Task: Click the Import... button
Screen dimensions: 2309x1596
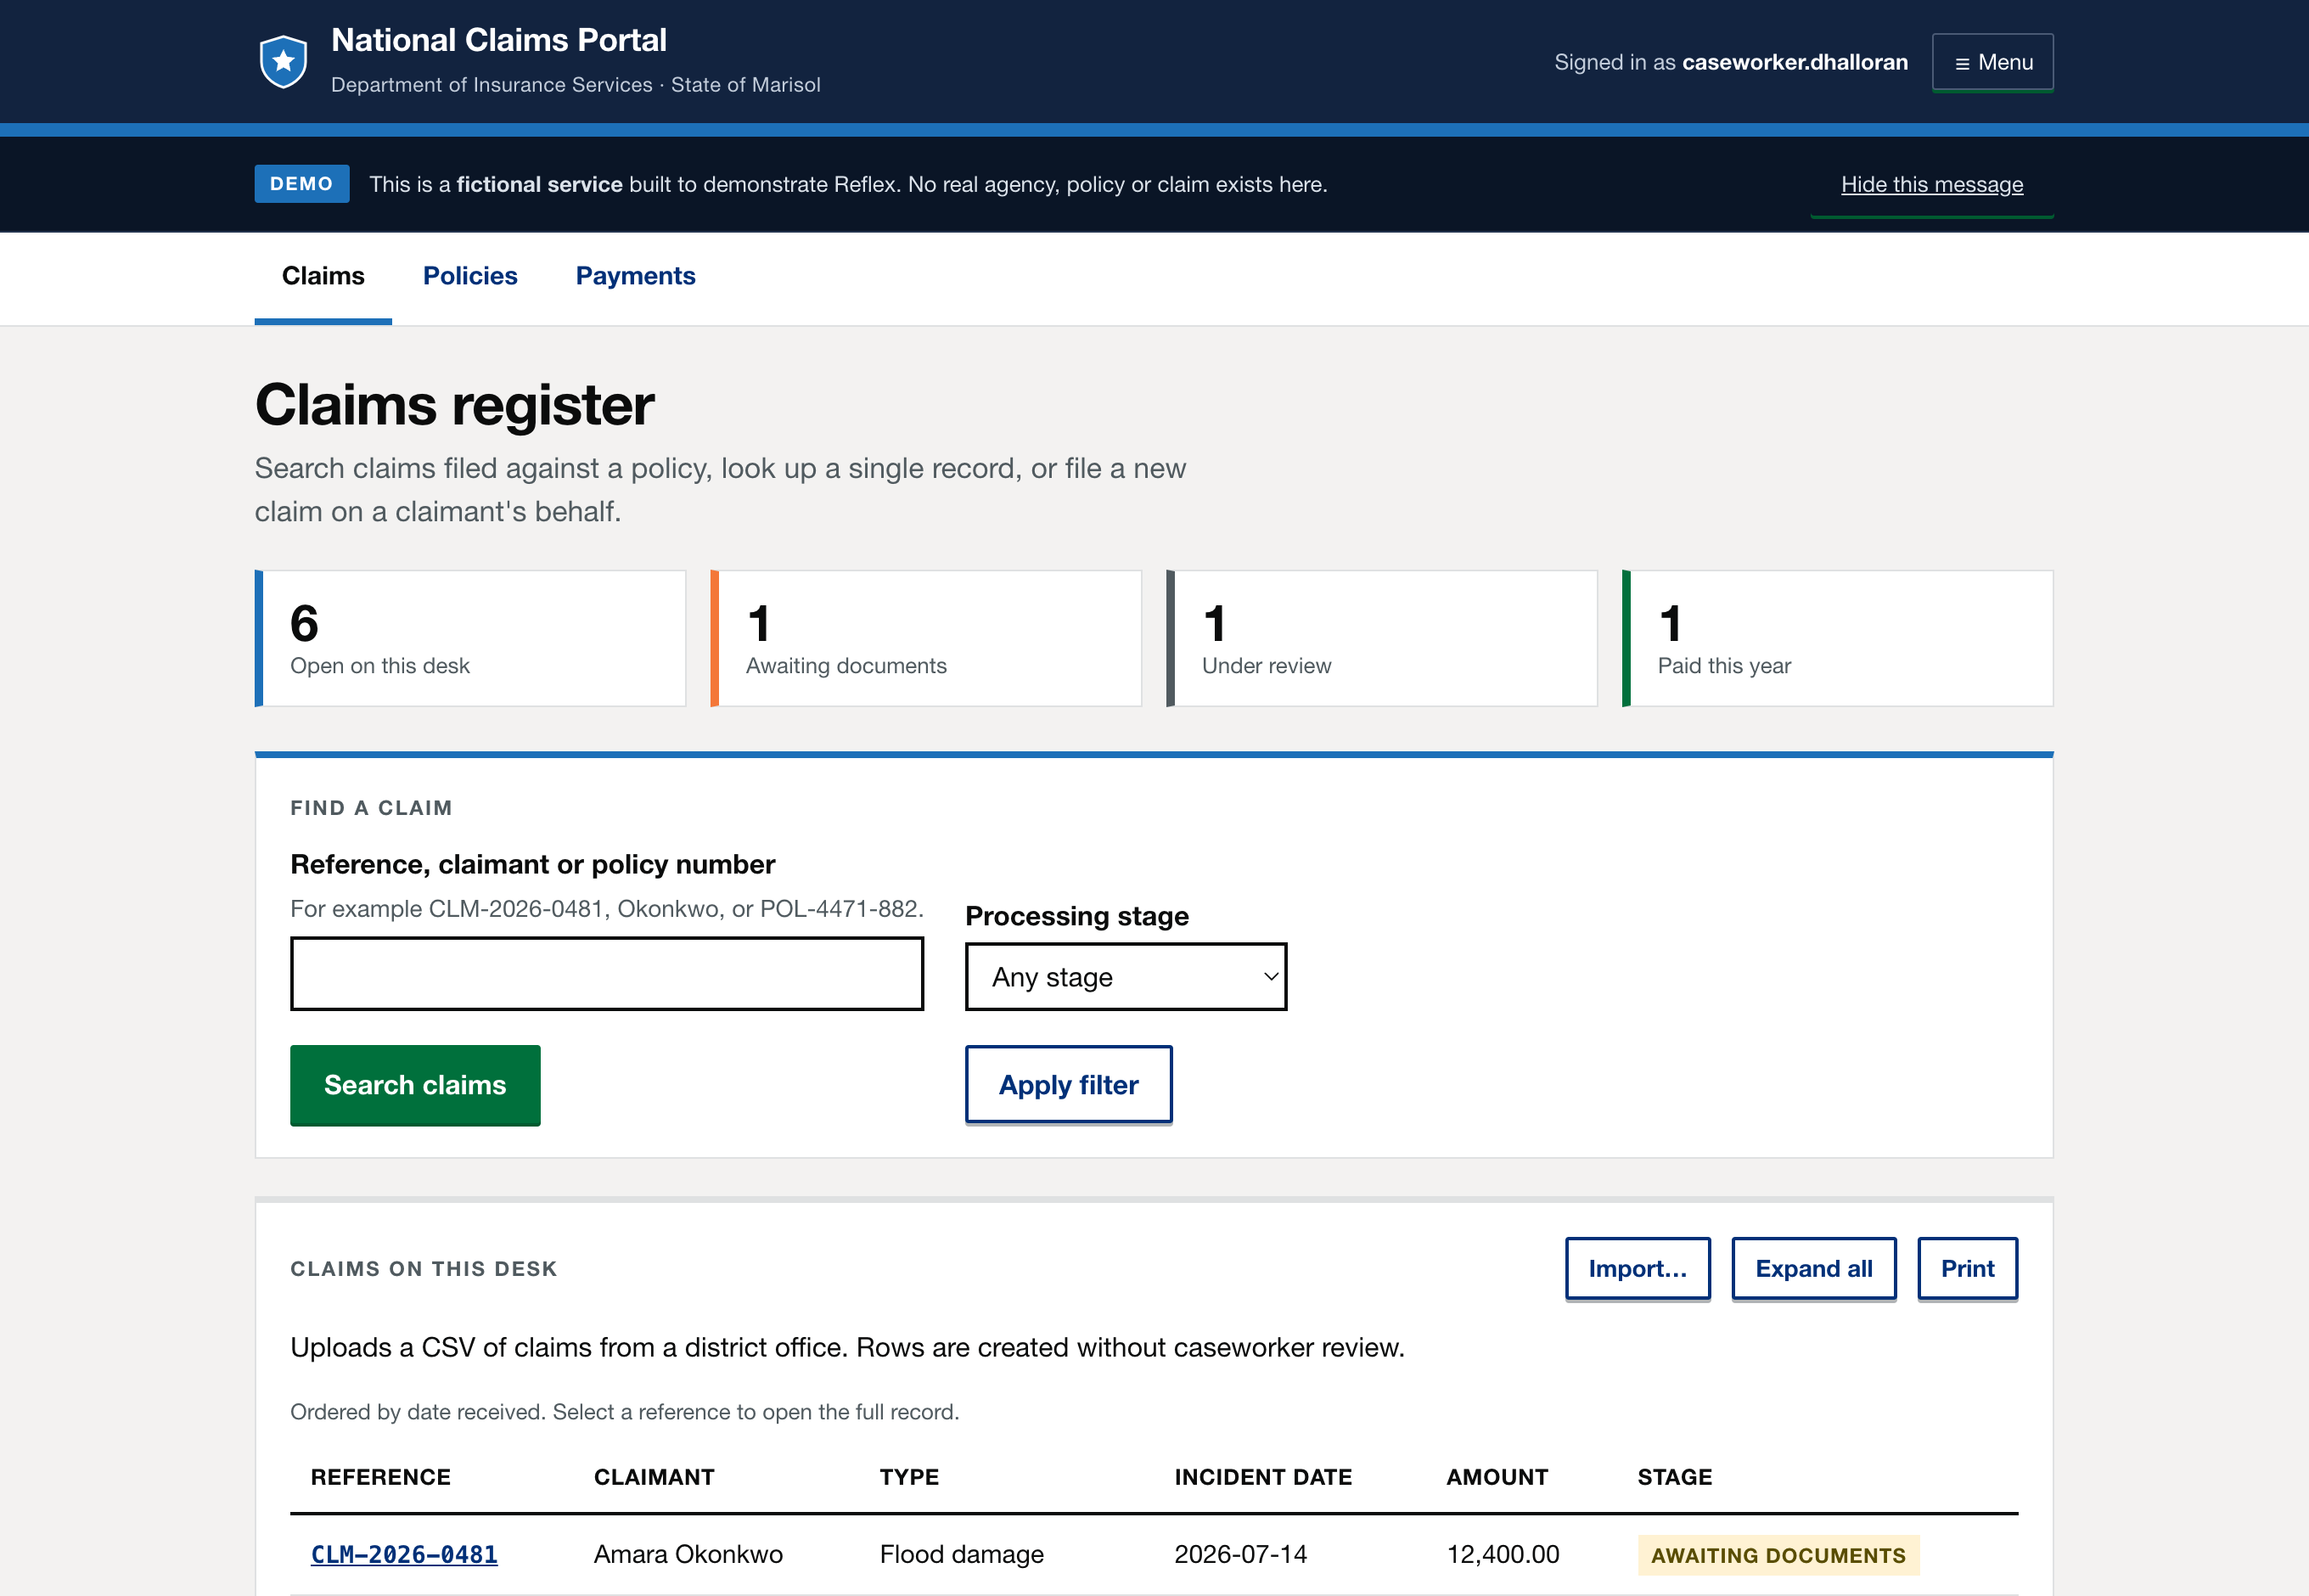Action: pyautogui.click(x=1637, y=1268)
